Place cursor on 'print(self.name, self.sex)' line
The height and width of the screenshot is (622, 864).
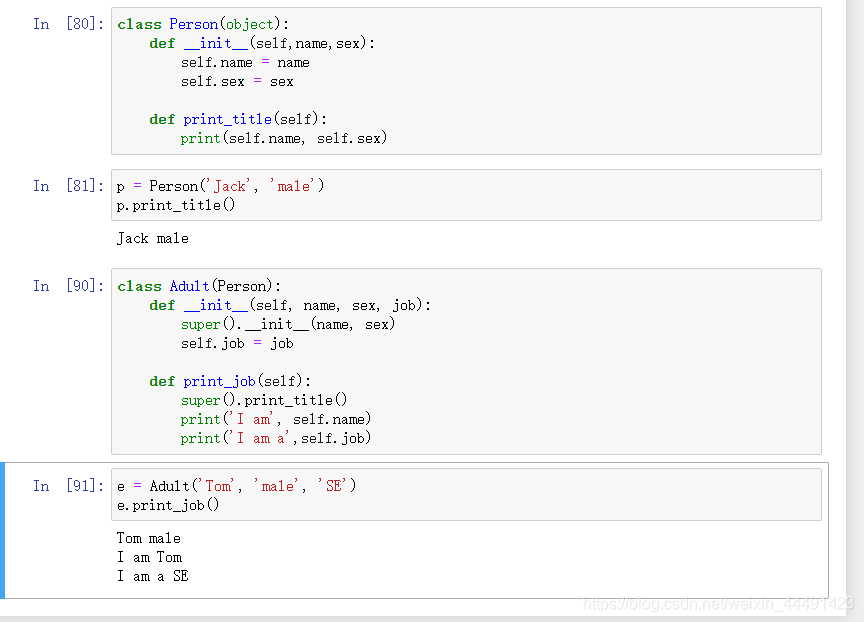[x=284, y=138]
